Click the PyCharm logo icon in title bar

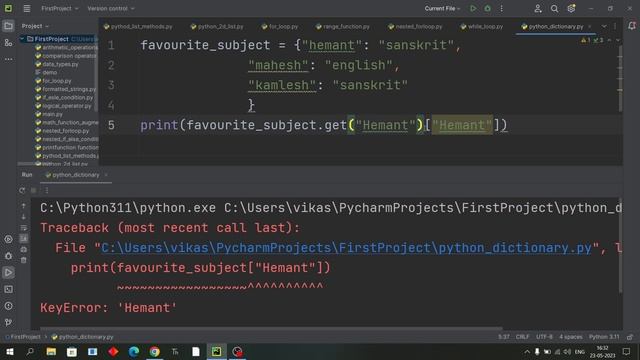(8, 8)
